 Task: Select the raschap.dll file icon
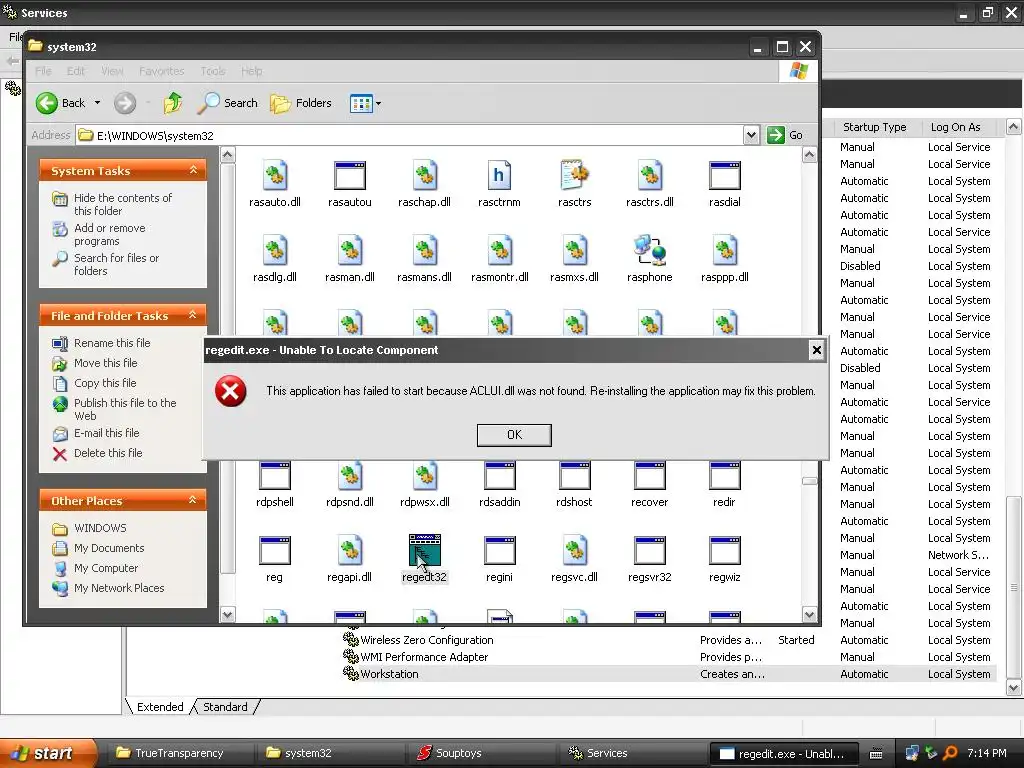424,176
